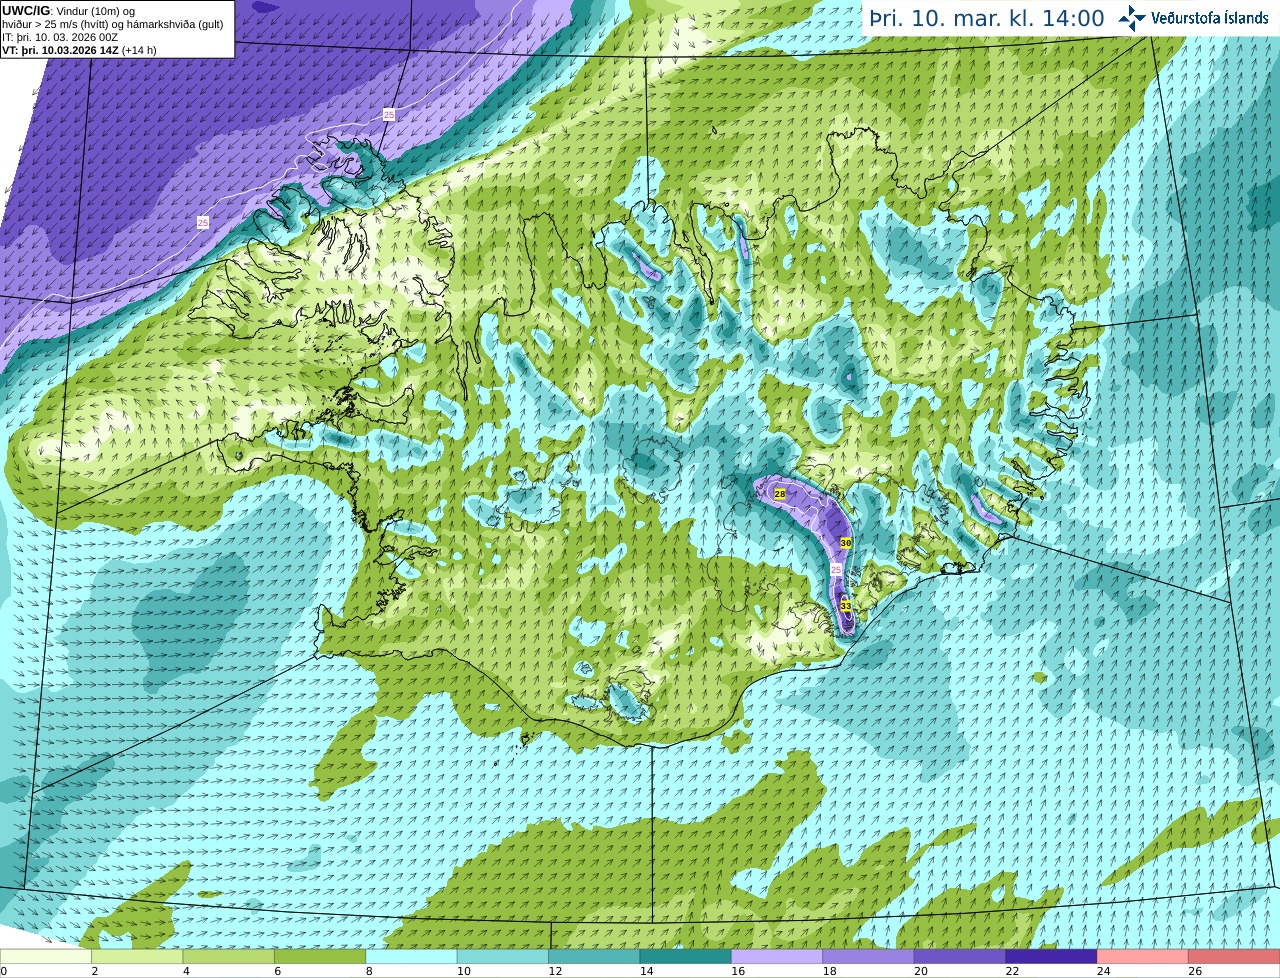Screen dimensions: 1280x978
Task: Select the 20–22 m/s violet legend swatch
Action: point(960,956)
